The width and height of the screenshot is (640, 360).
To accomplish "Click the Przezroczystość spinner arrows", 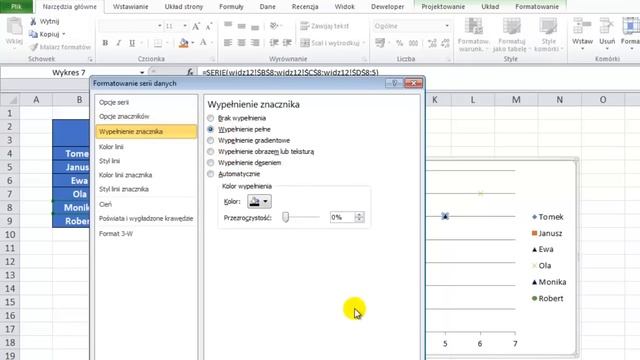I will coord(359,218).
